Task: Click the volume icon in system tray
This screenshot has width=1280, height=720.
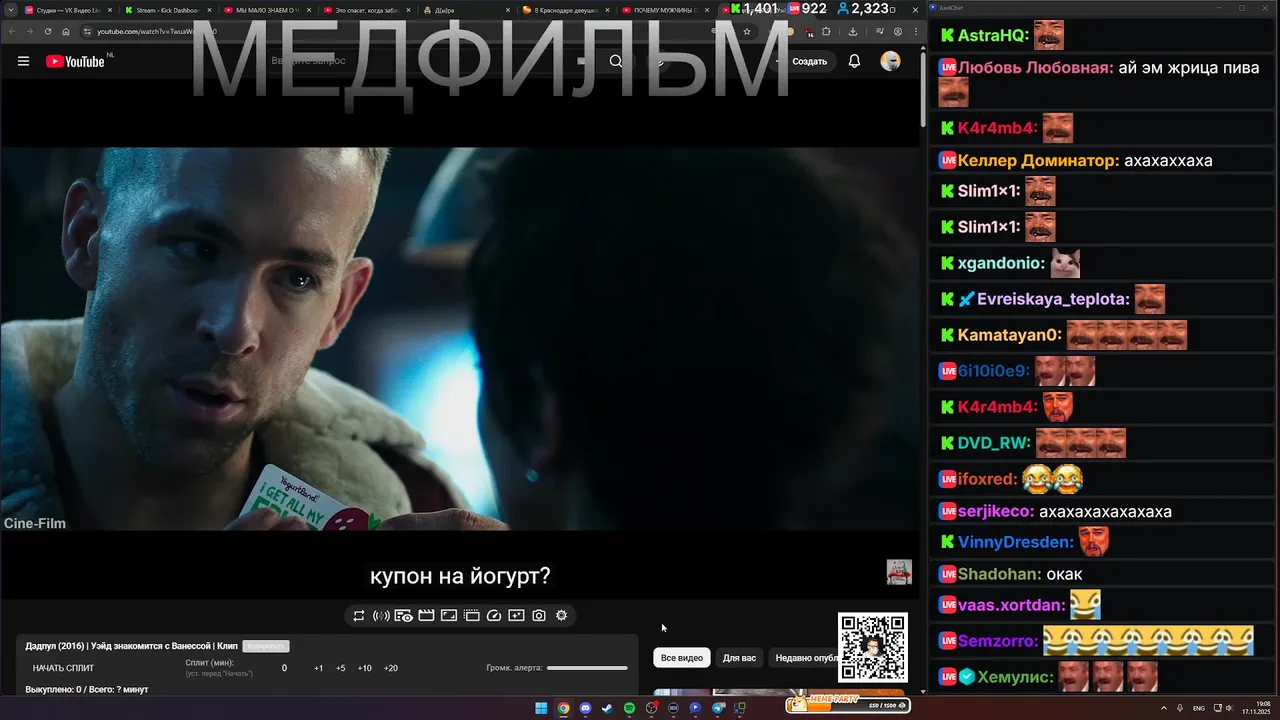Action: coord(1229,708)
